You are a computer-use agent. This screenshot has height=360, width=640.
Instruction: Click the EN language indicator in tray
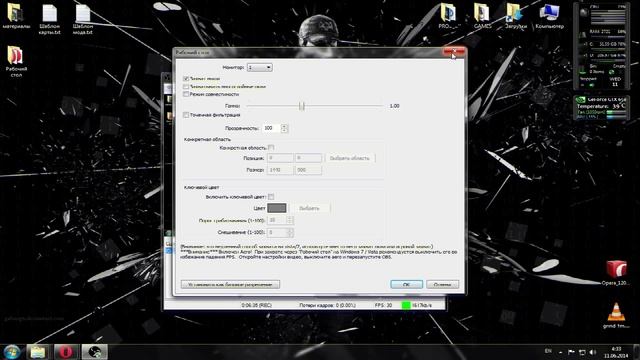click(x=548, y=351)
